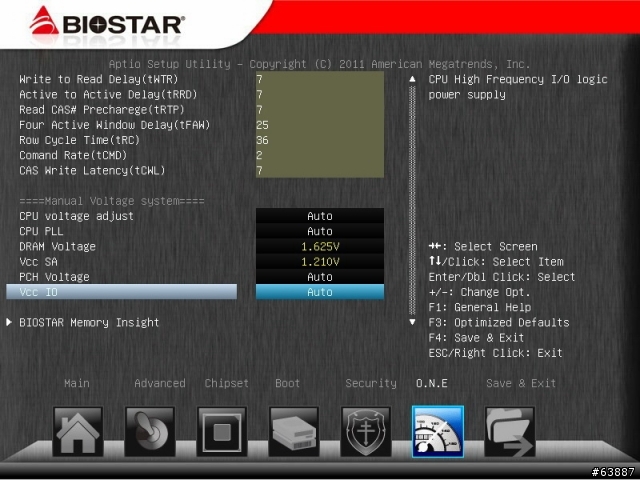Switch to the Save & Exit tab label
Image resolution: width=640 pixels, height=480 pixels.
(x=521, y=383)
